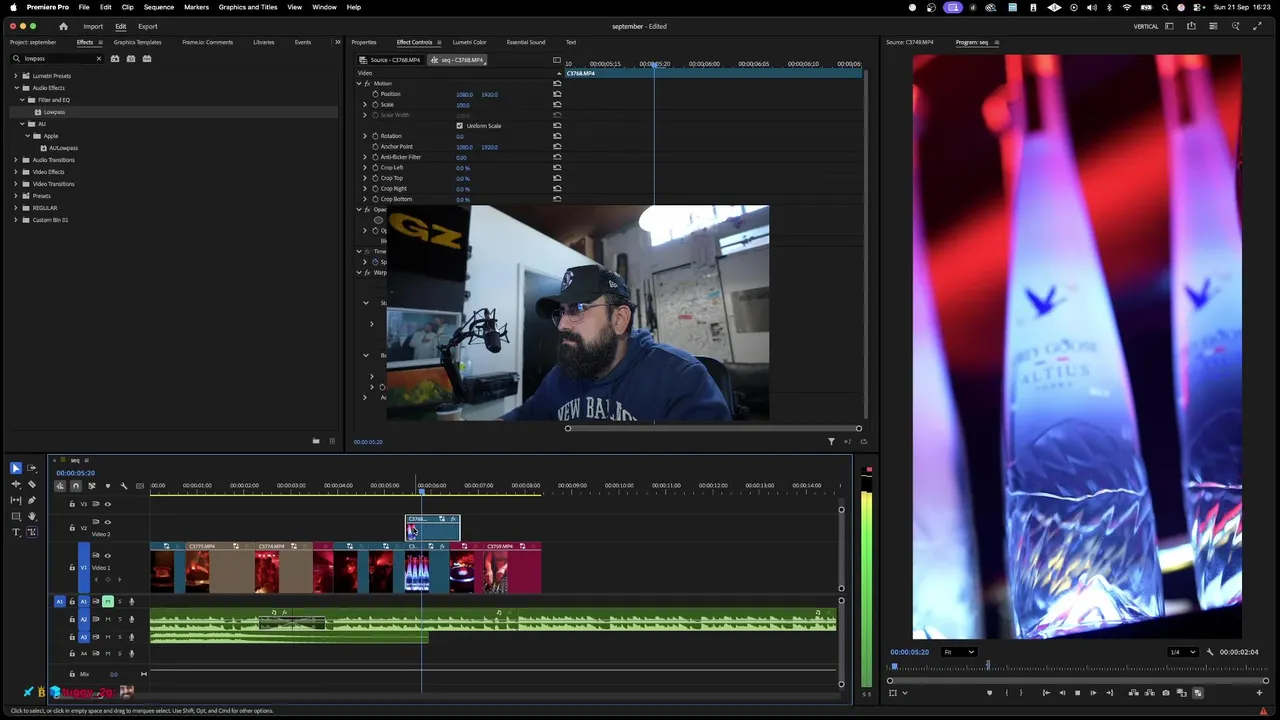The width and height of the screenshot is (1280, 720).
Task: Open Program monitor wrench settings
Action: tap(1210, 652)
